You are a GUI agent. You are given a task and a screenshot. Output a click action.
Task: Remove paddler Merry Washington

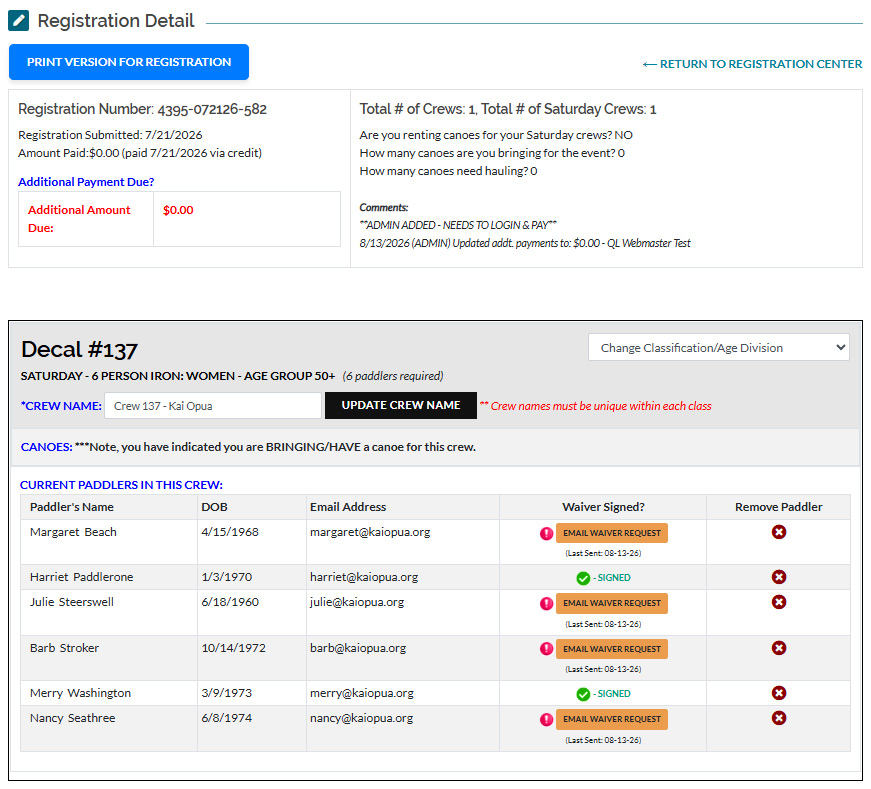778,693
